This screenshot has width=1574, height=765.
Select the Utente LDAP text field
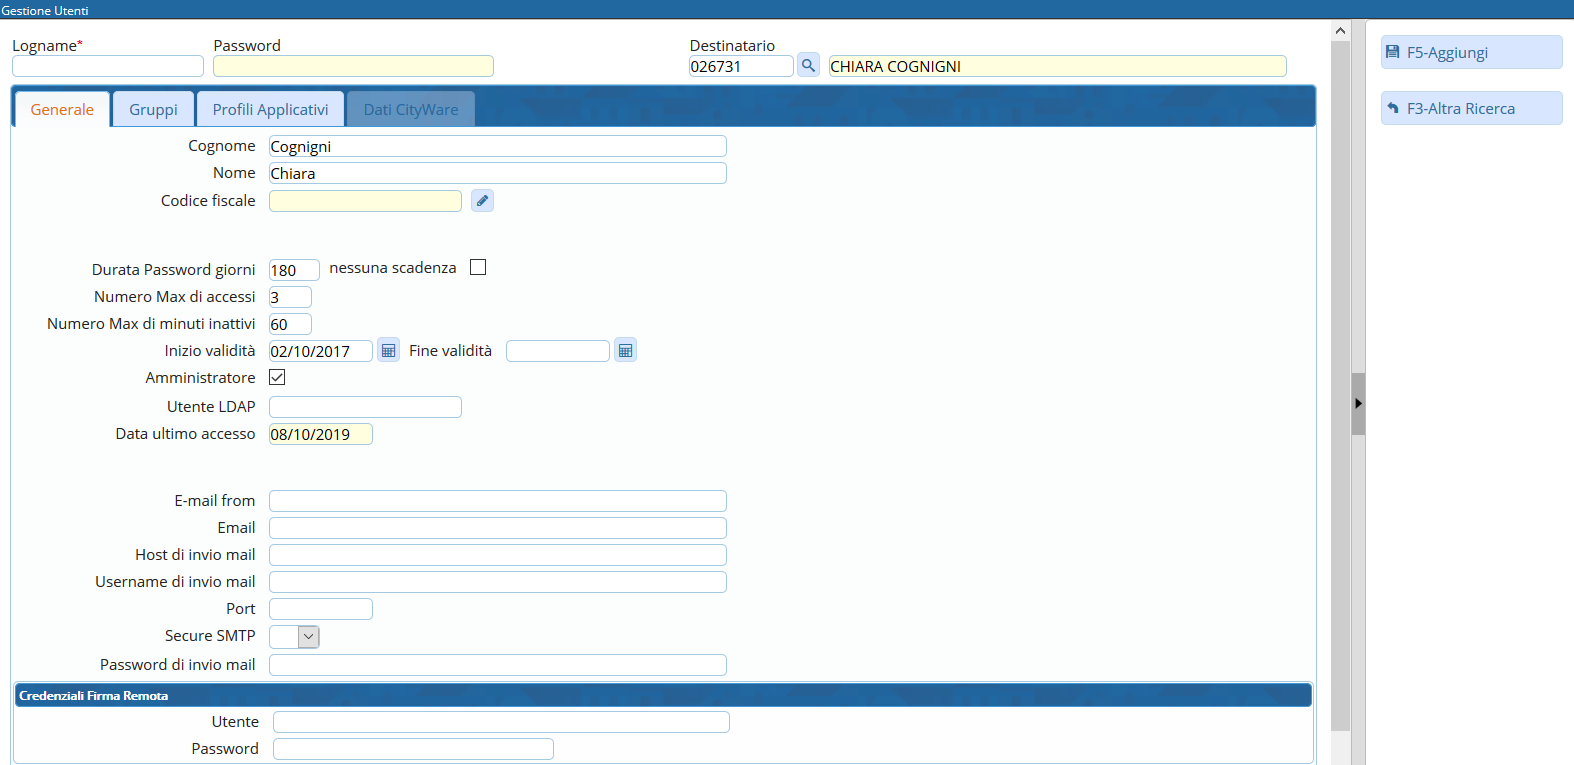click(365, 407)
